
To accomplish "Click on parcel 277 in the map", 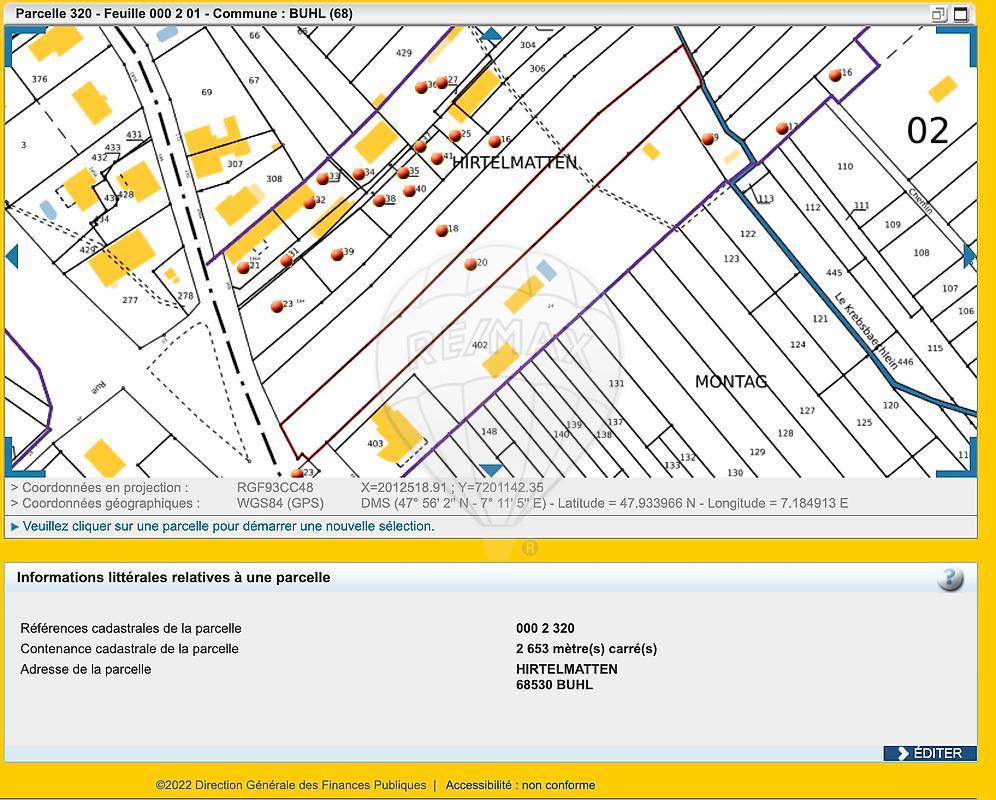I will click(130, 299).
